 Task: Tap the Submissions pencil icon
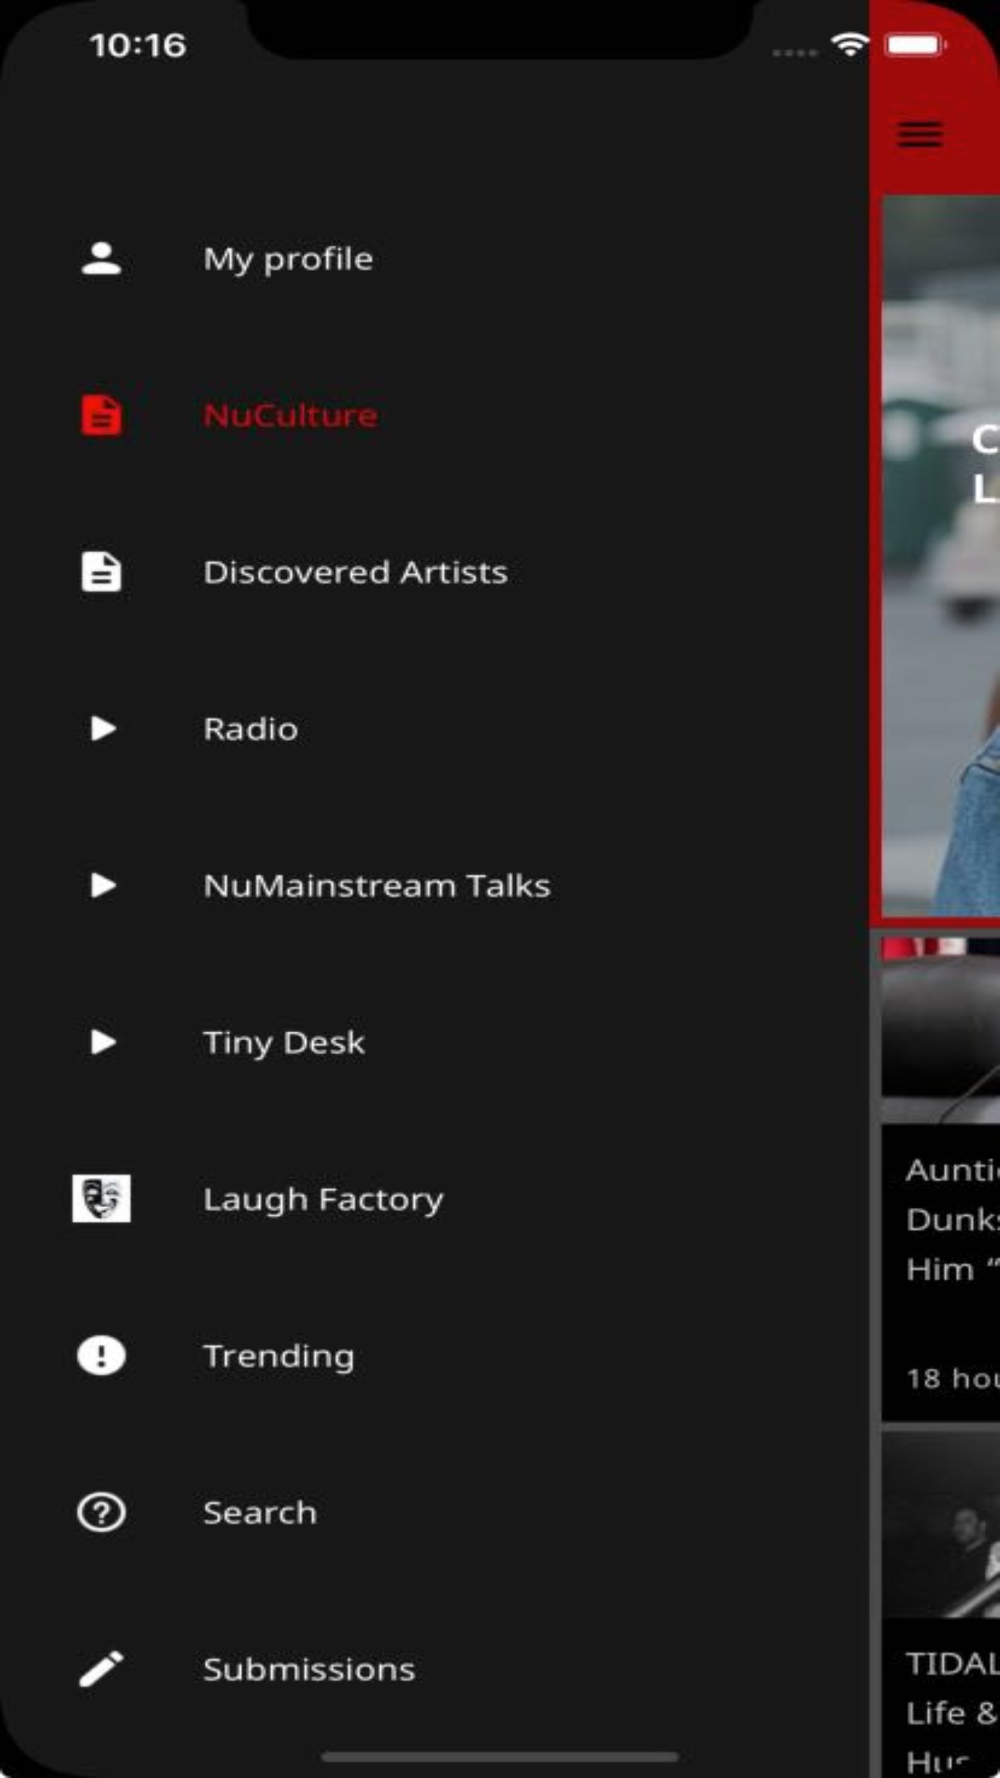pyautogui.click(x=101, y=1669)
